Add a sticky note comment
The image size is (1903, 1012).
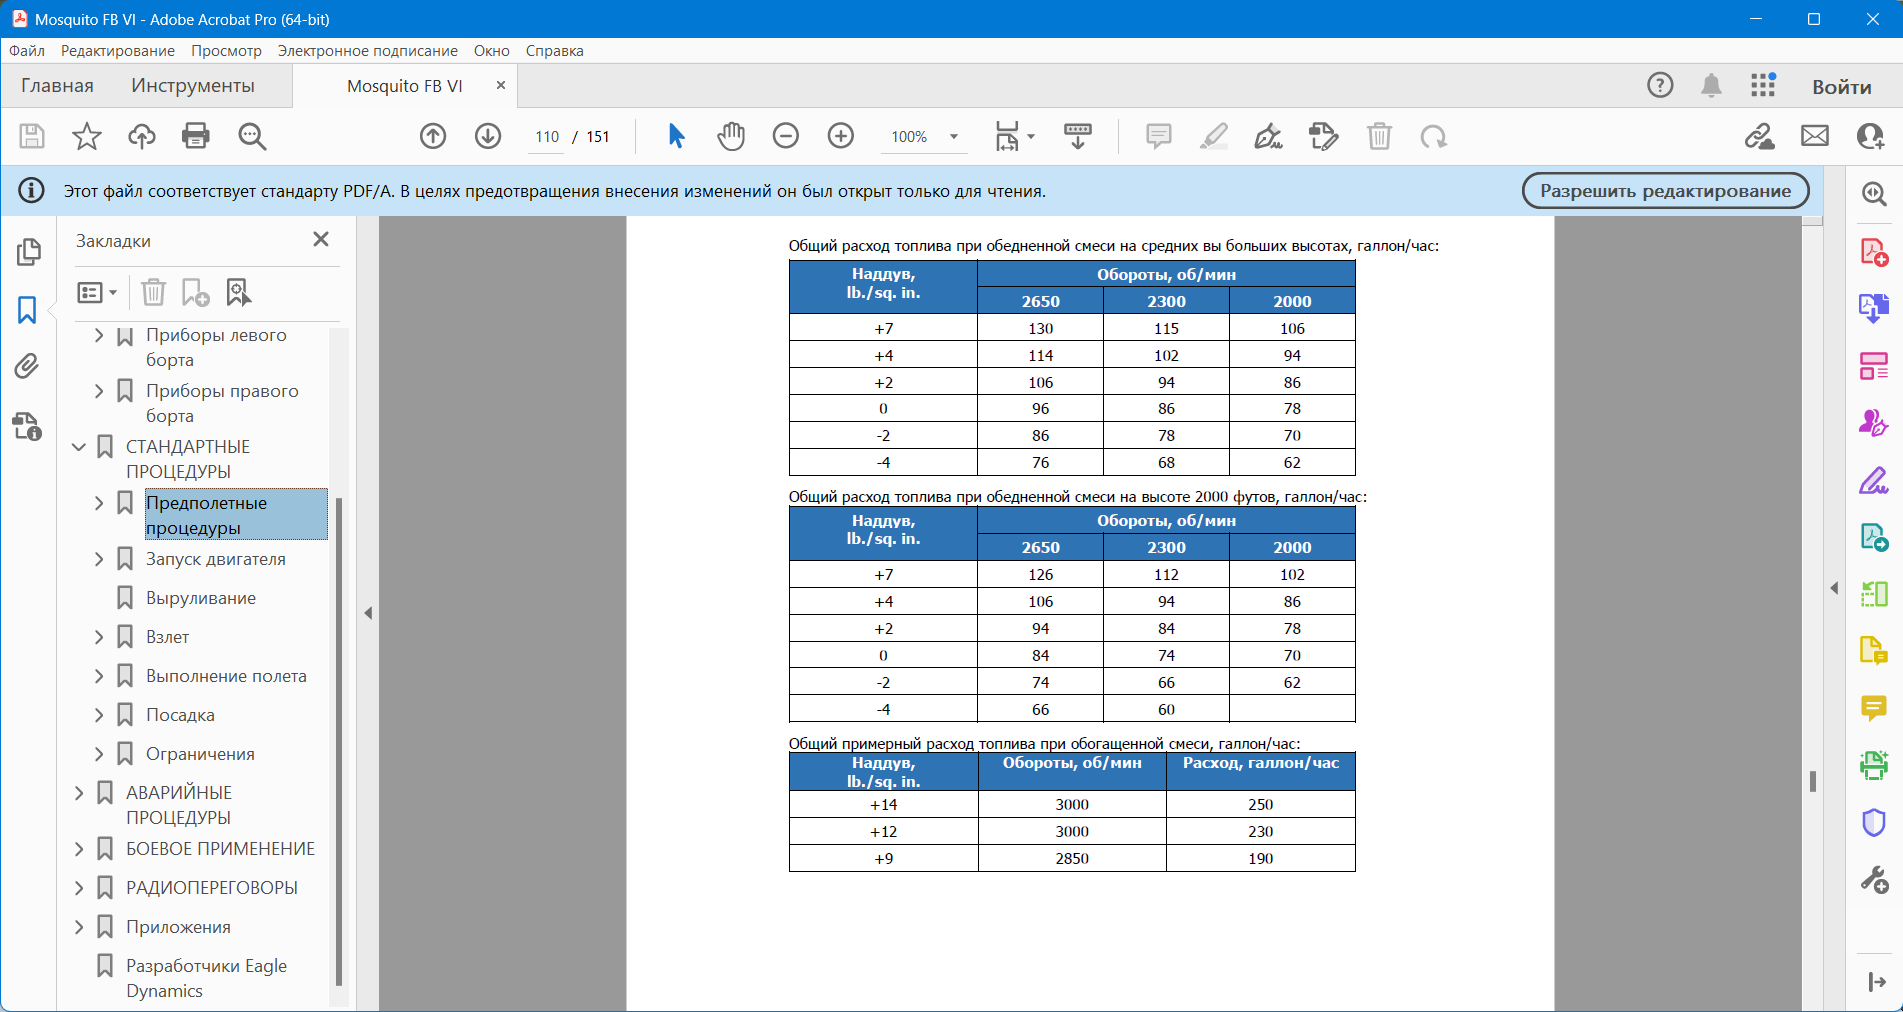(x=1158, y=136)
